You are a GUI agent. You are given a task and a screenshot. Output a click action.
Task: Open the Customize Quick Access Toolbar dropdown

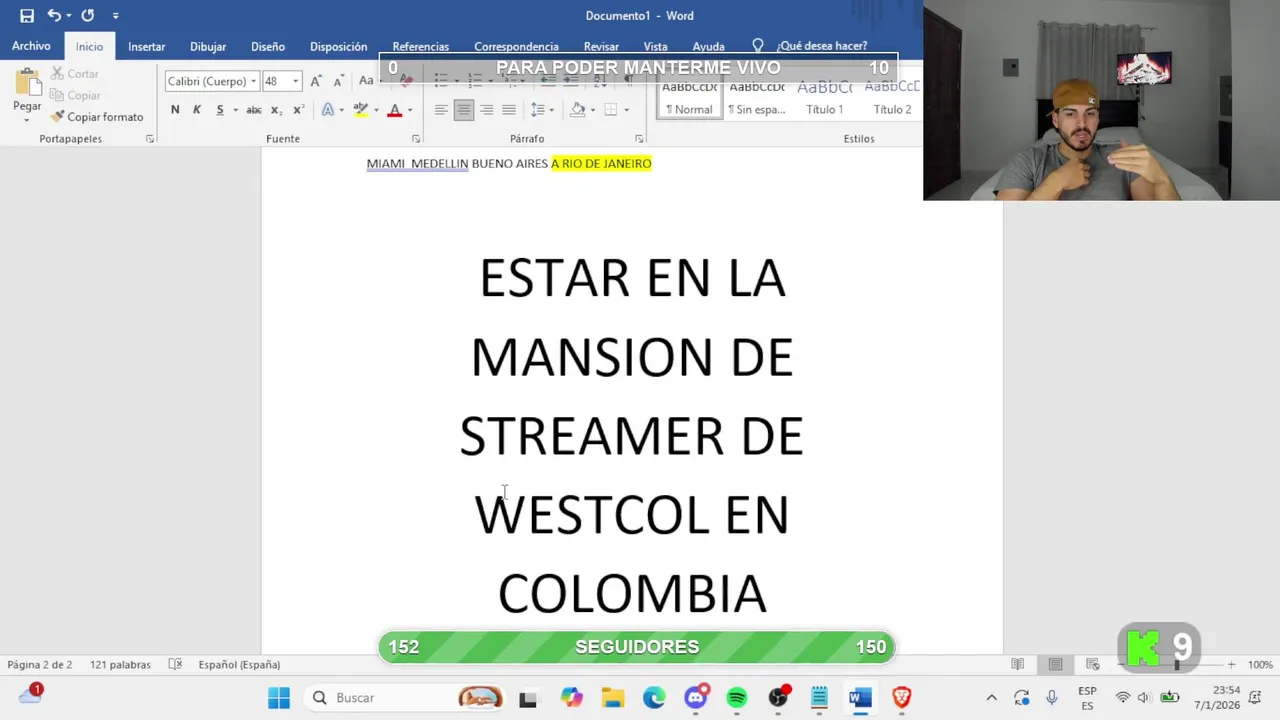tap(115, 16)
